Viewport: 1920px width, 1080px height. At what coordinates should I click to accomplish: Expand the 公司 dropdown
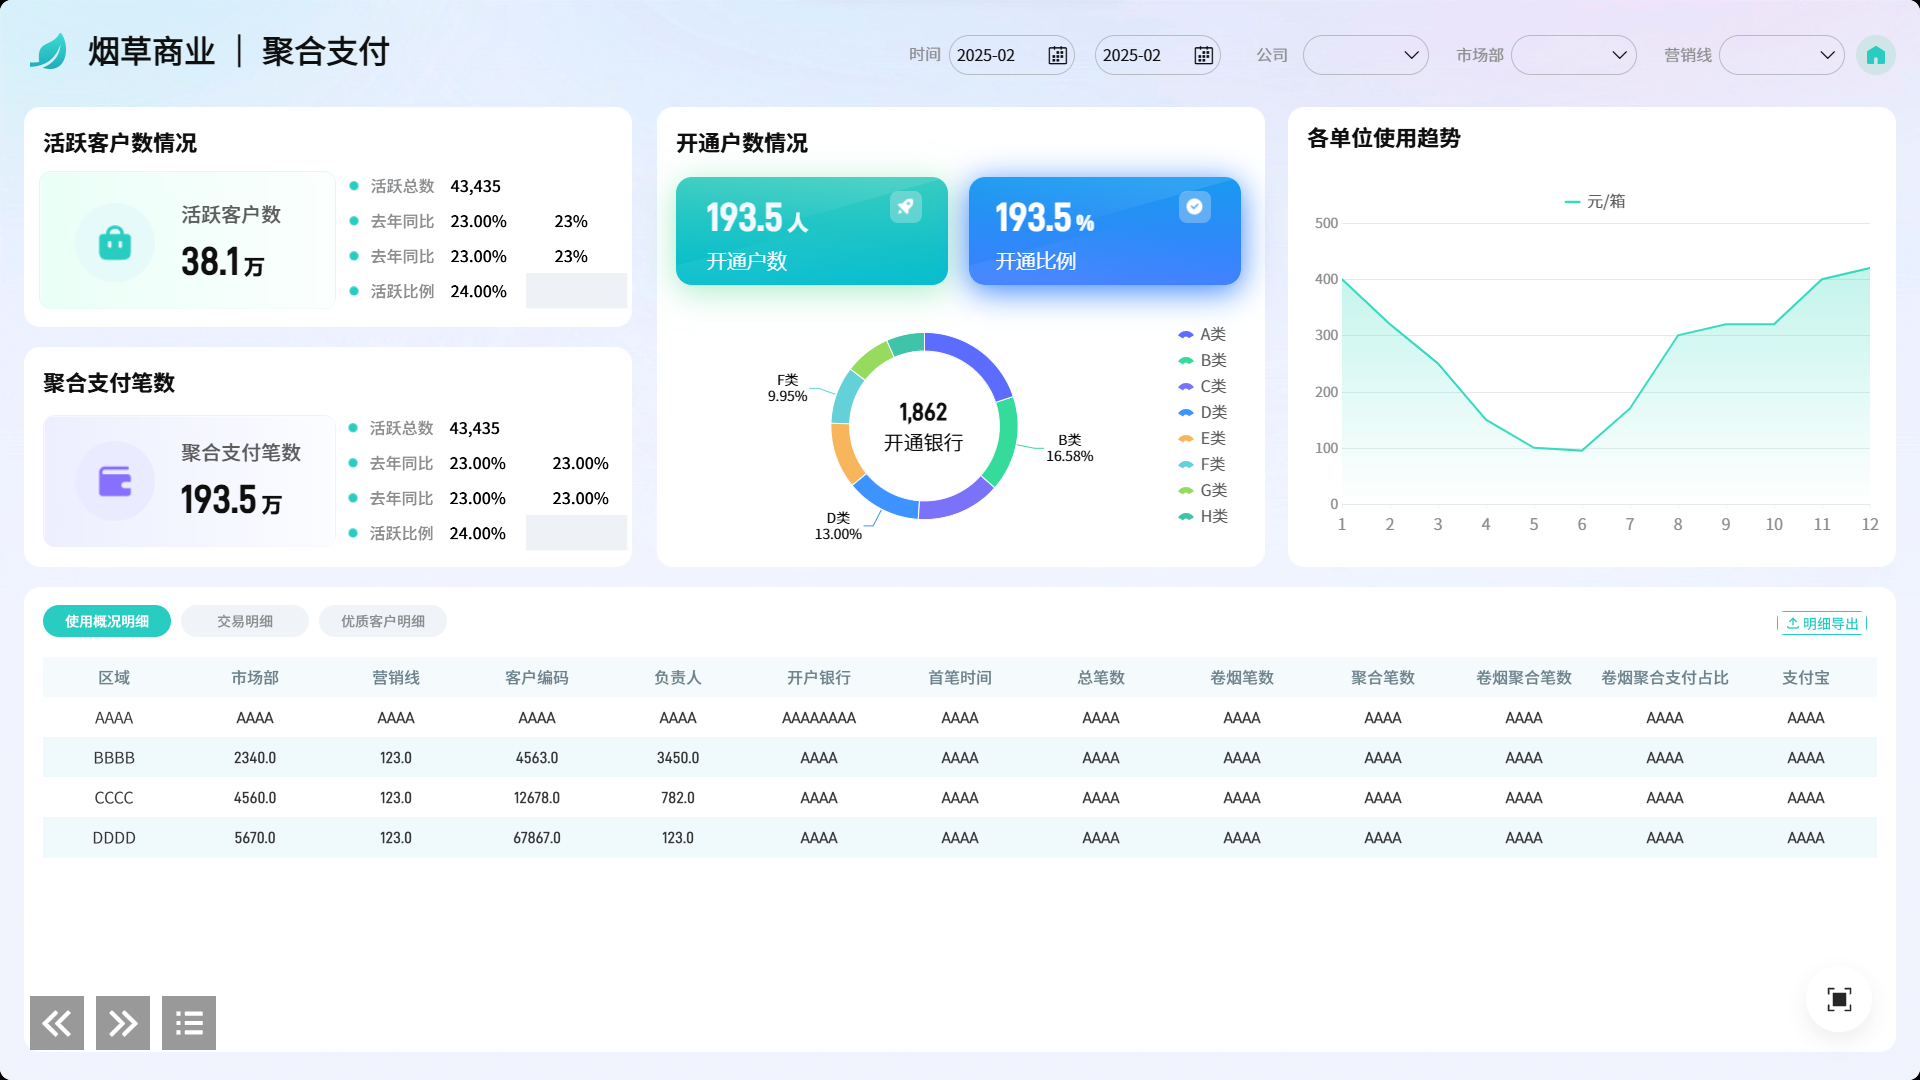click(1365, 55)
